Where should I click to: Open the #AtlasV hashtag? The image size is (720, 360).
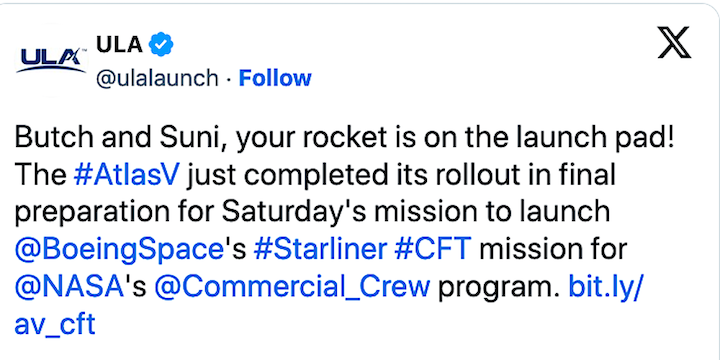coord(126,175)
